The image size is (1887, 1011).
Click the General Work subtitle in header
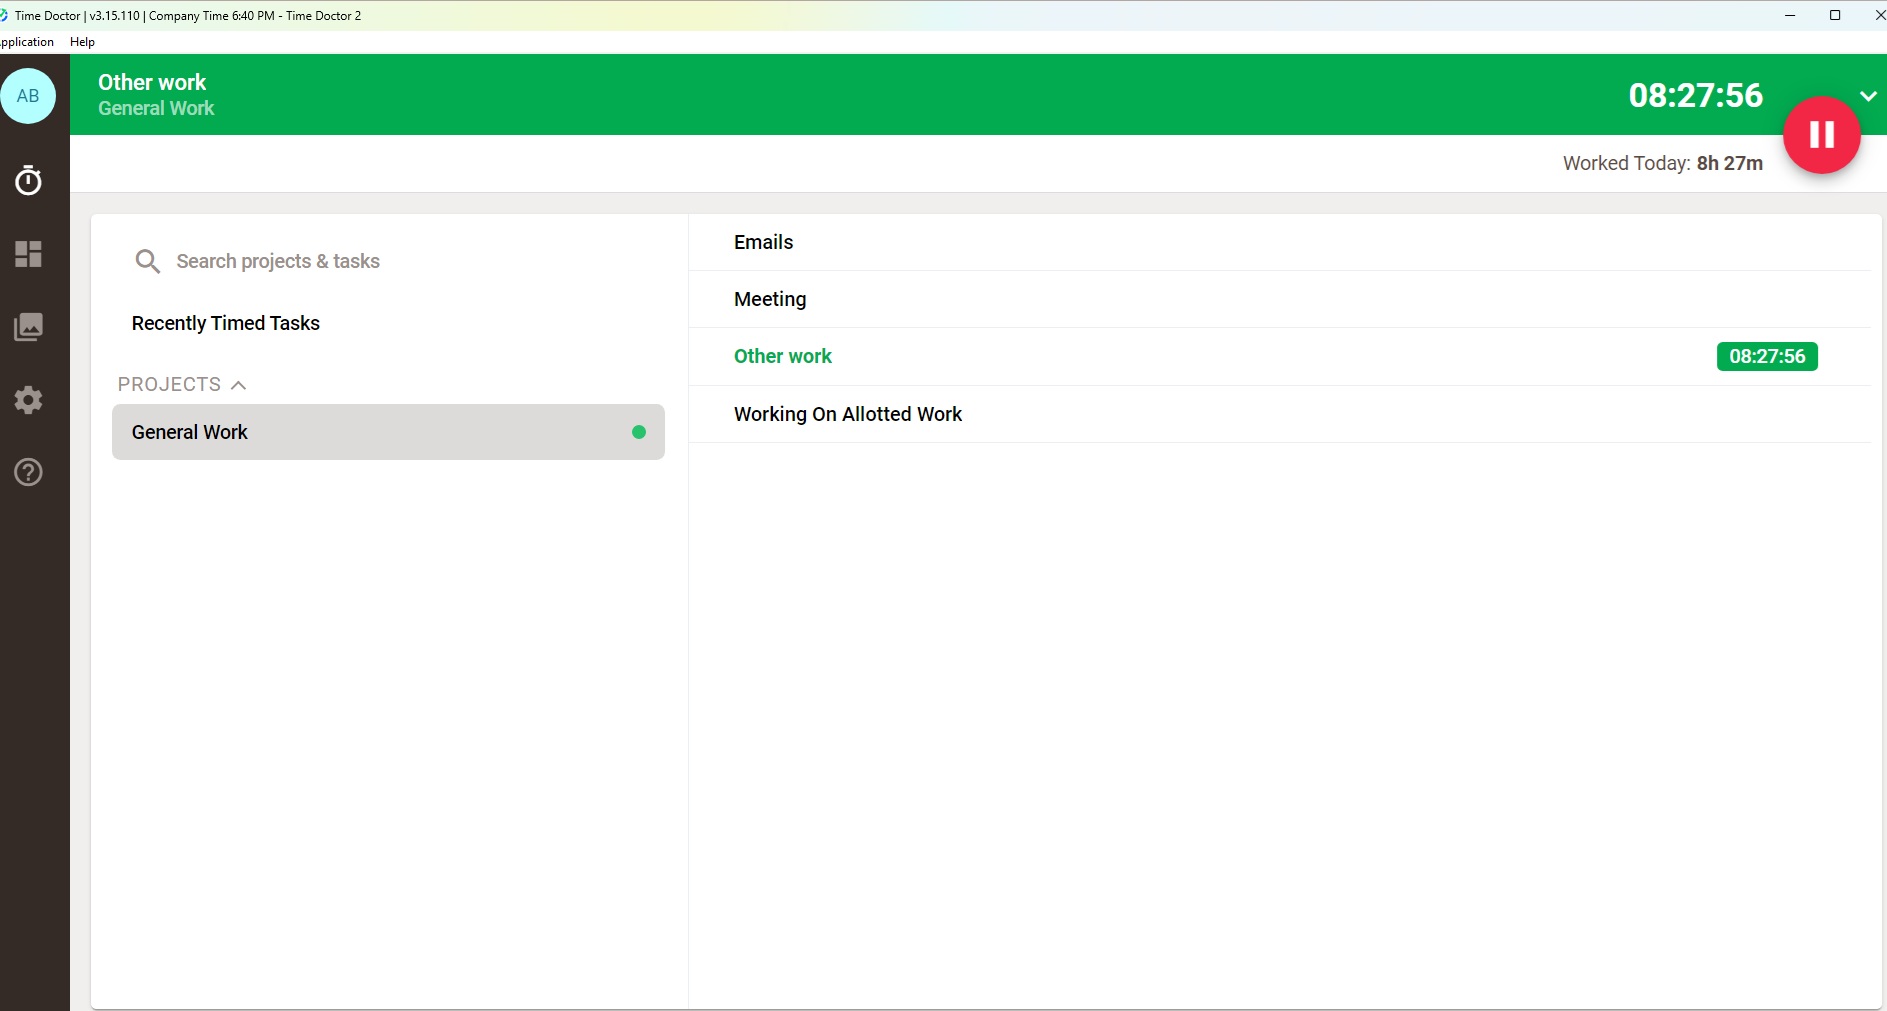click(156, 108)
